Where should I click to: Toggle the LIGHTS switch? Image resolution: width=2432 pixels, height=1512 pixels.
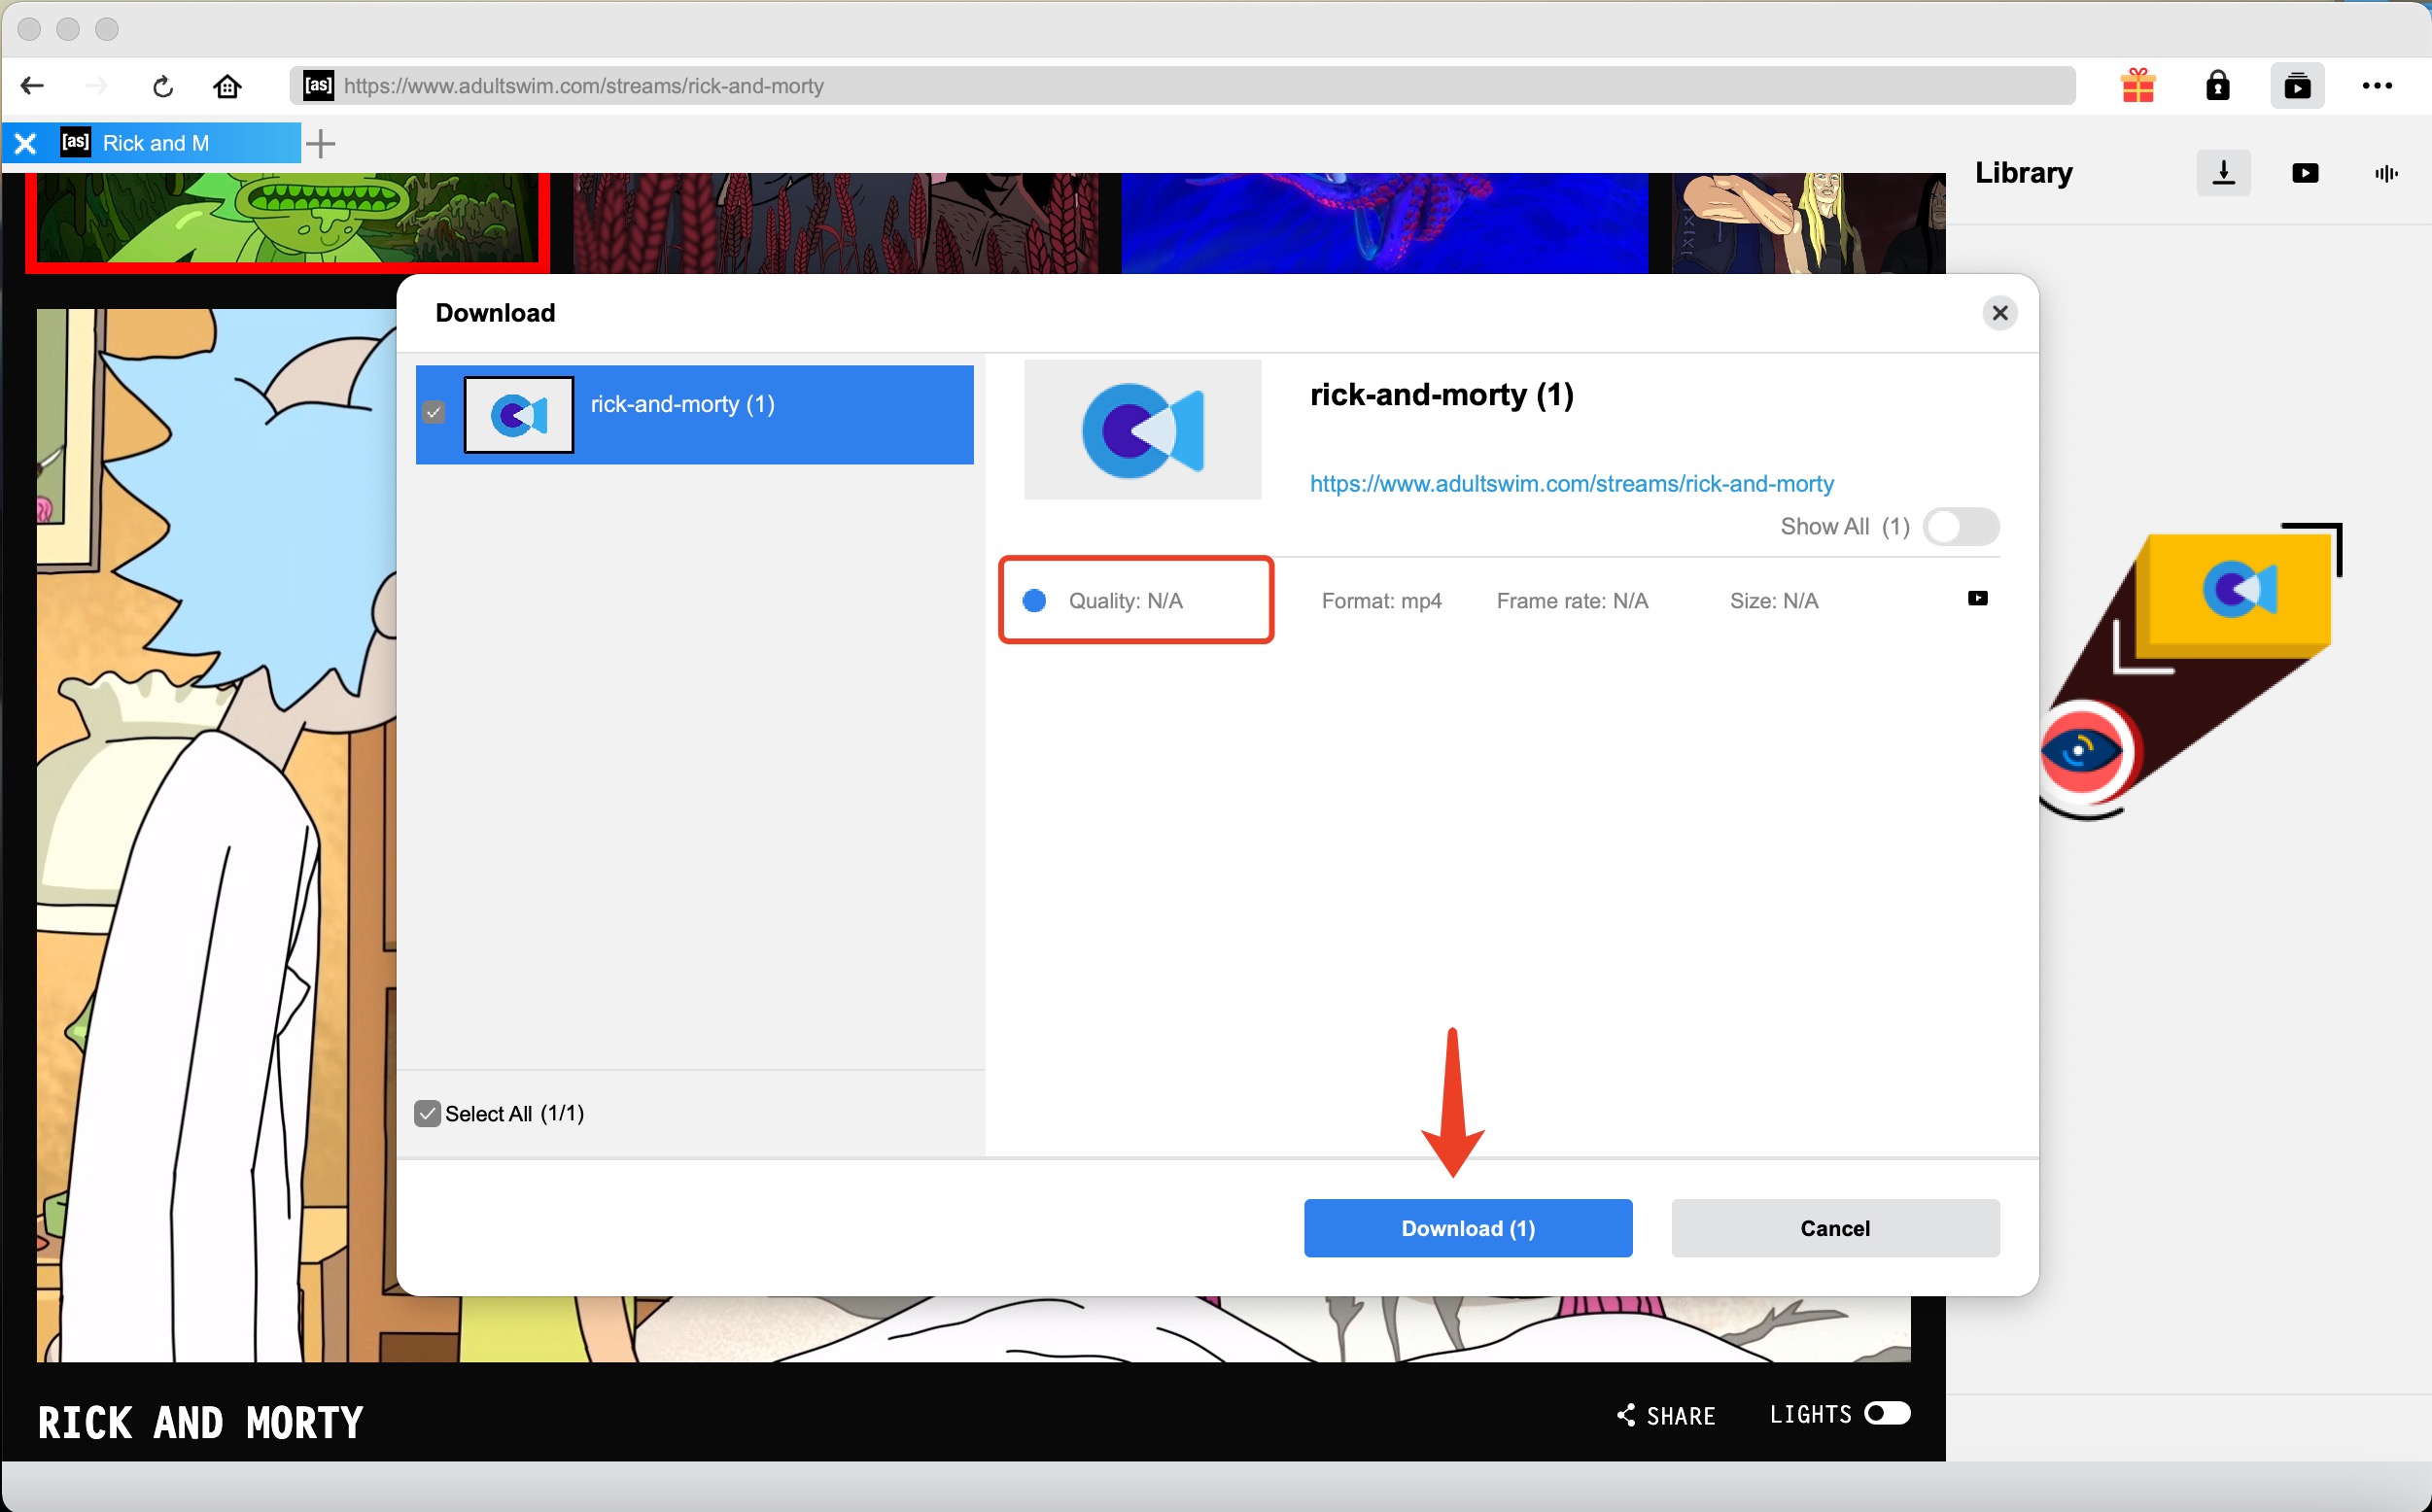point(1886,1413)
